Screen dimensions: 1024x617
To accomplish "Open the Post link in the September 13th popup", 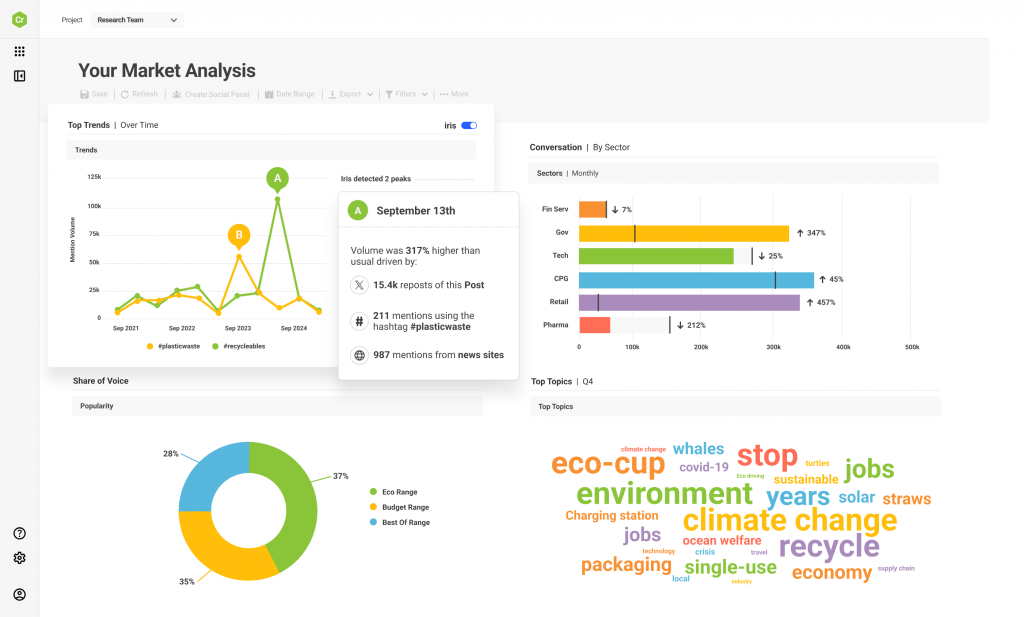I will 474,285.
